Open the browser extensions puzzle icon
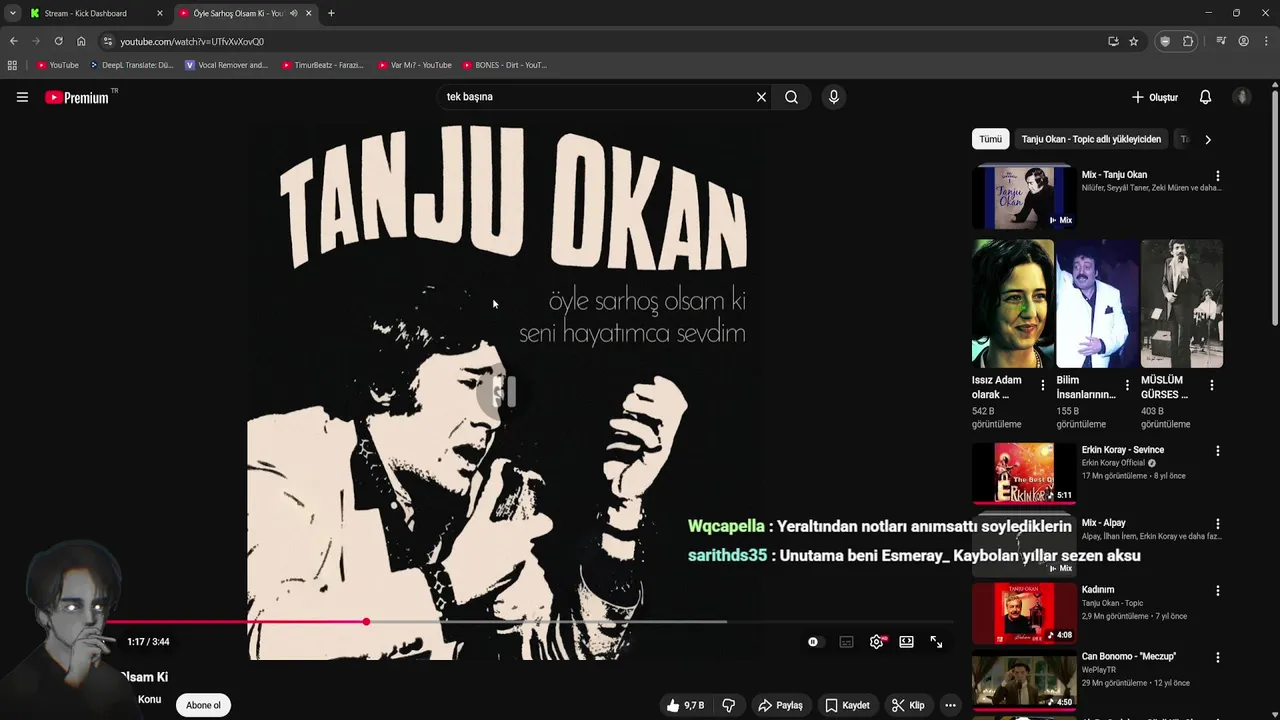 click(1188, 41)
